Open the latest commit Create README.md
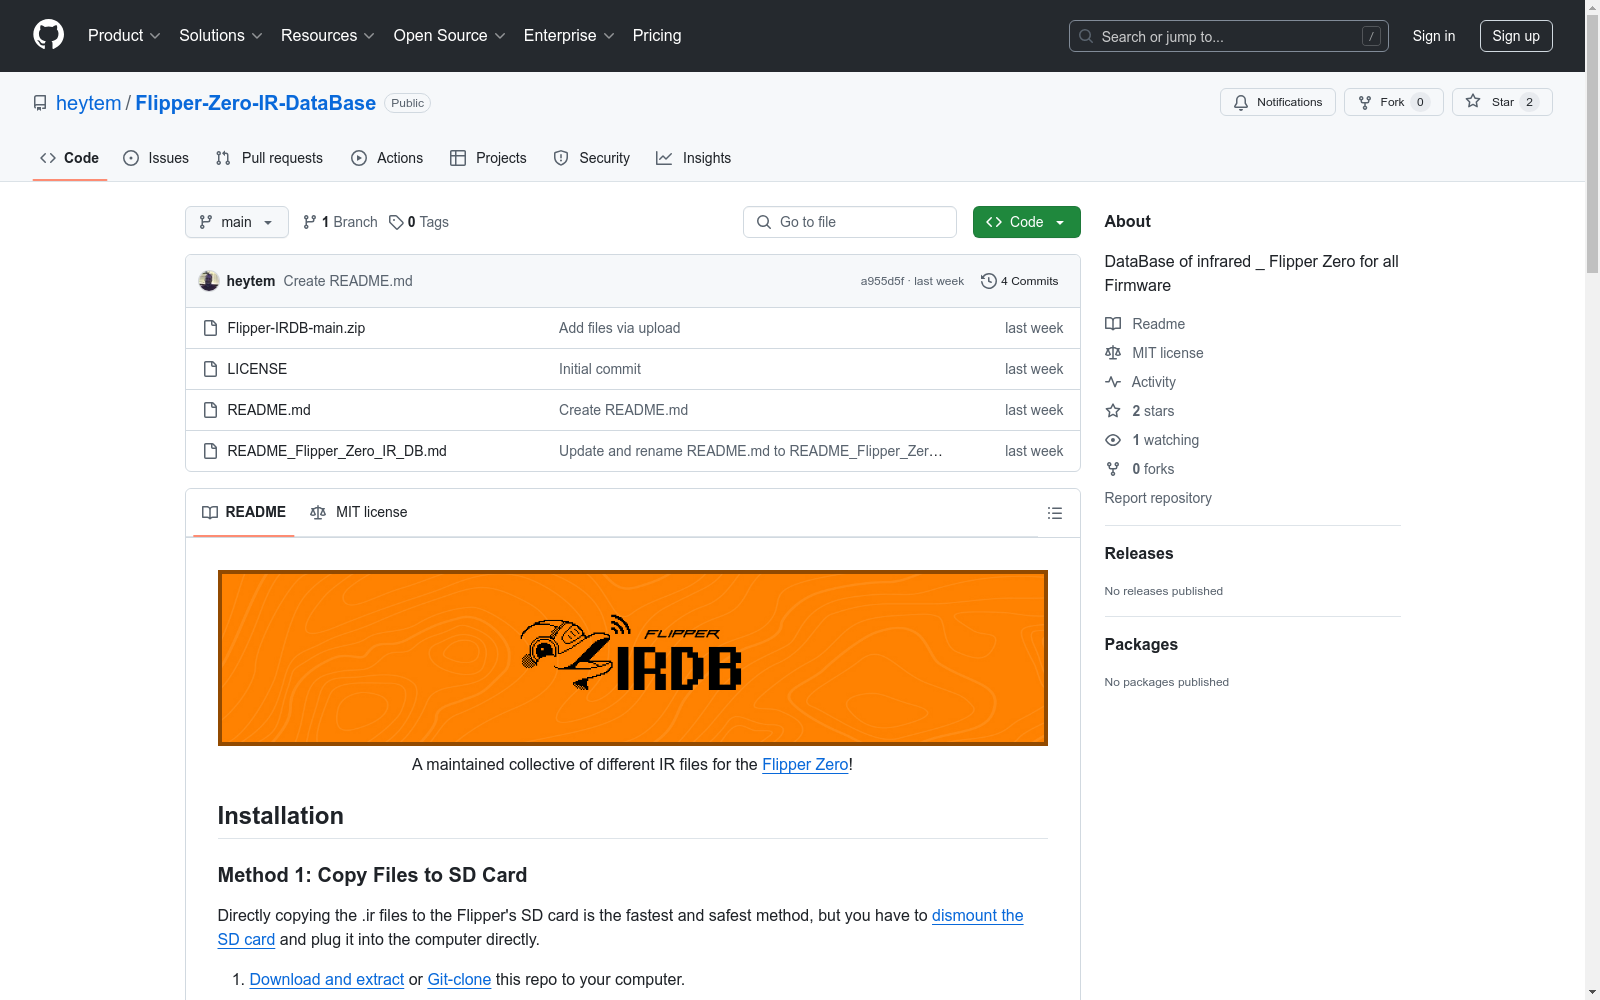The image size is (1600, 1000). (x=348, y=281)
